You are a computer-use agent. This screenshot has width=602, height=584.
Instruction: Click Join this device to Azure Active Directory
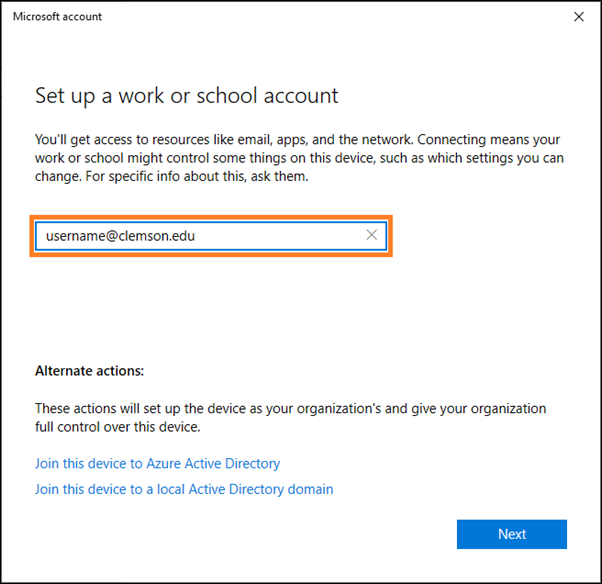157,463
